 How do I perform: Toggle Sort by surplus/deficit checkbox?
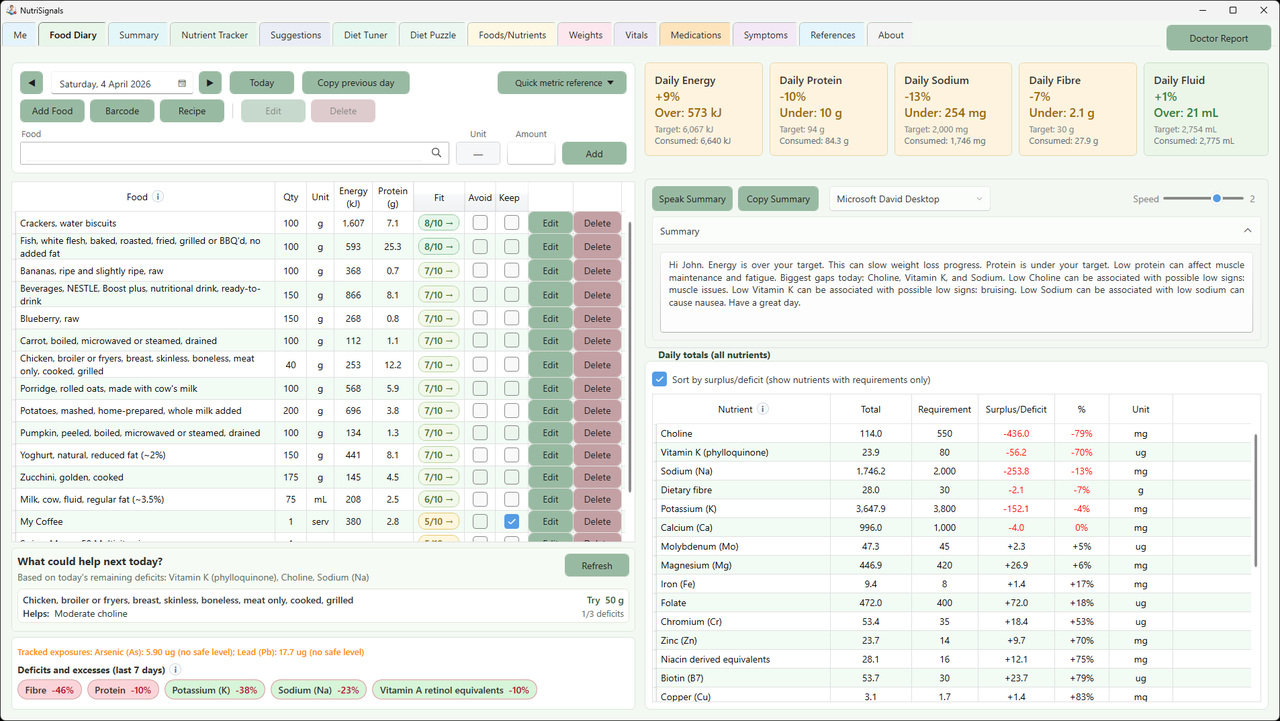[x=659, y=379]
